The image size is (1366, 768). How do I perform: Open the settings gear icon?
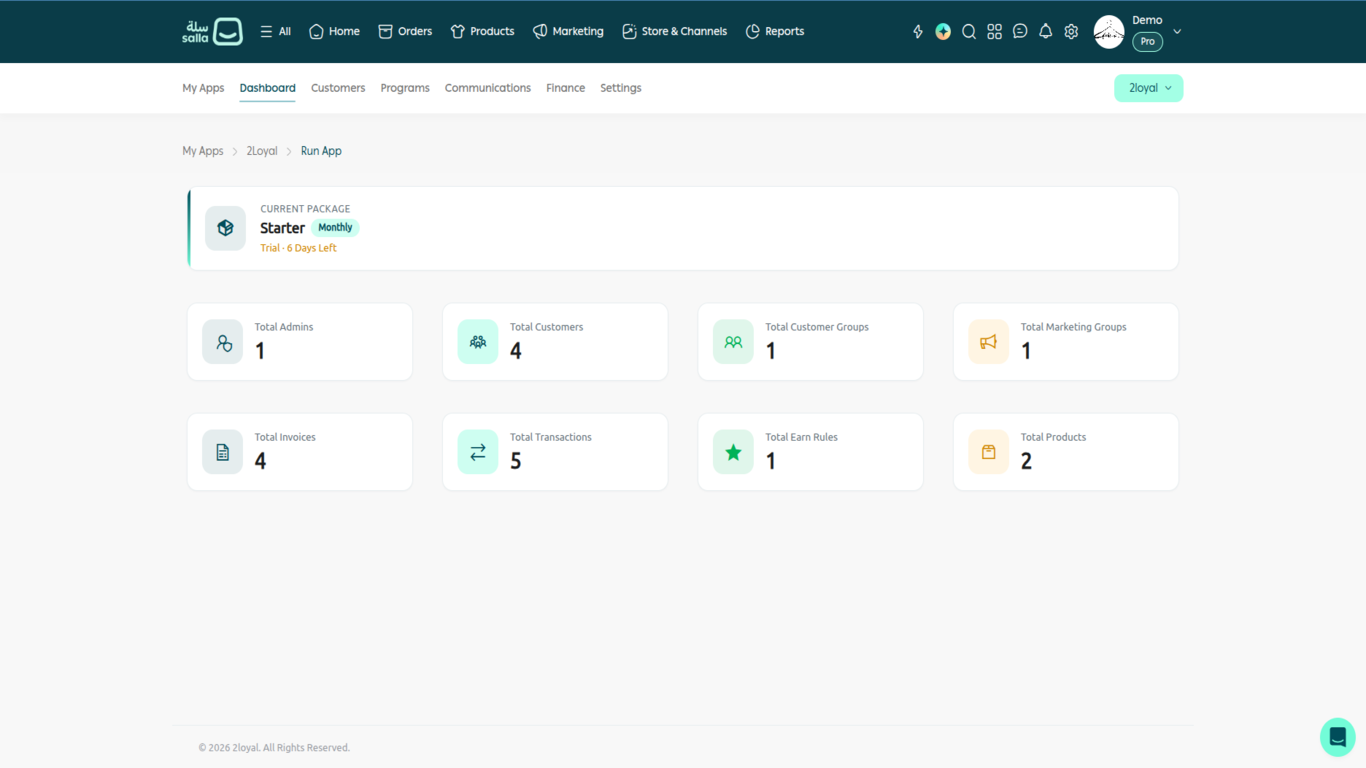tap(1071, 32)
